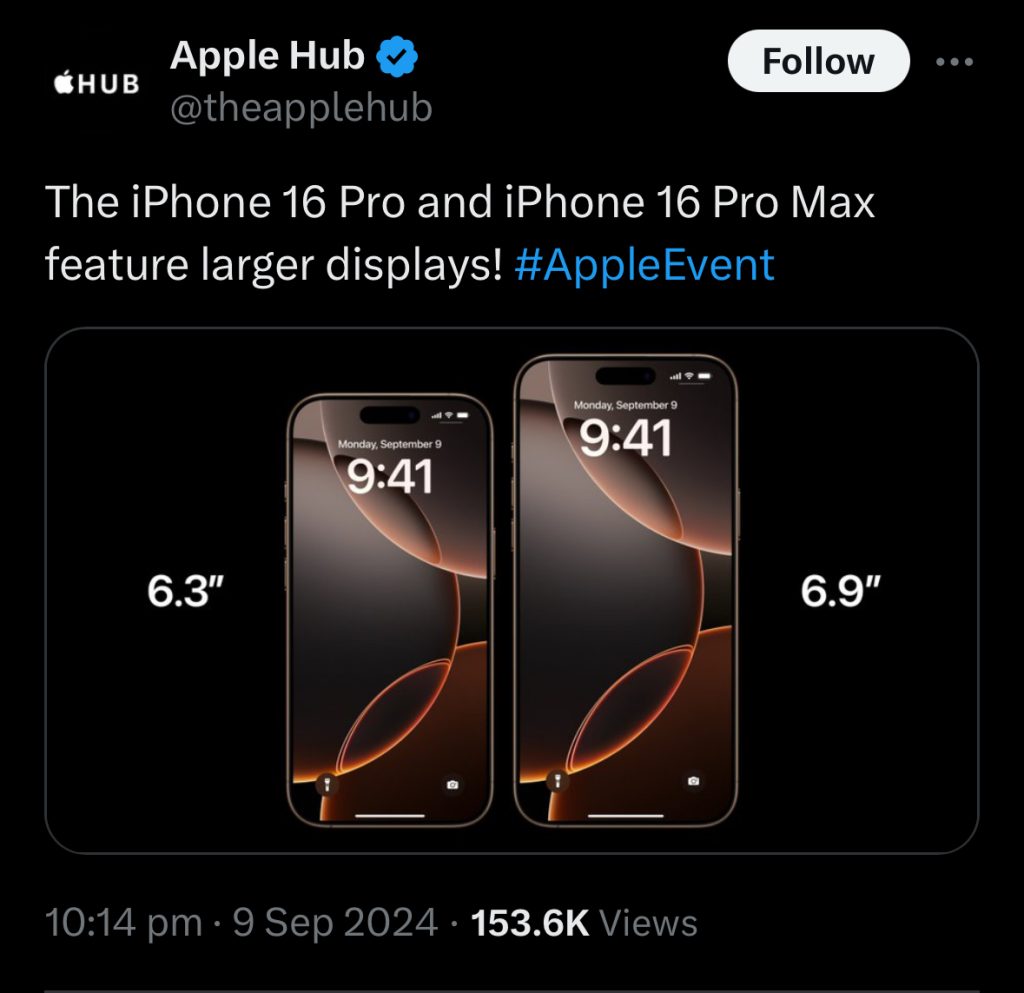Click the 9:41 clock on the larger iPhone
Image resolution: width=1024 pixels, height=993 pixels.
pyautogui.click(x=626, y=438)
